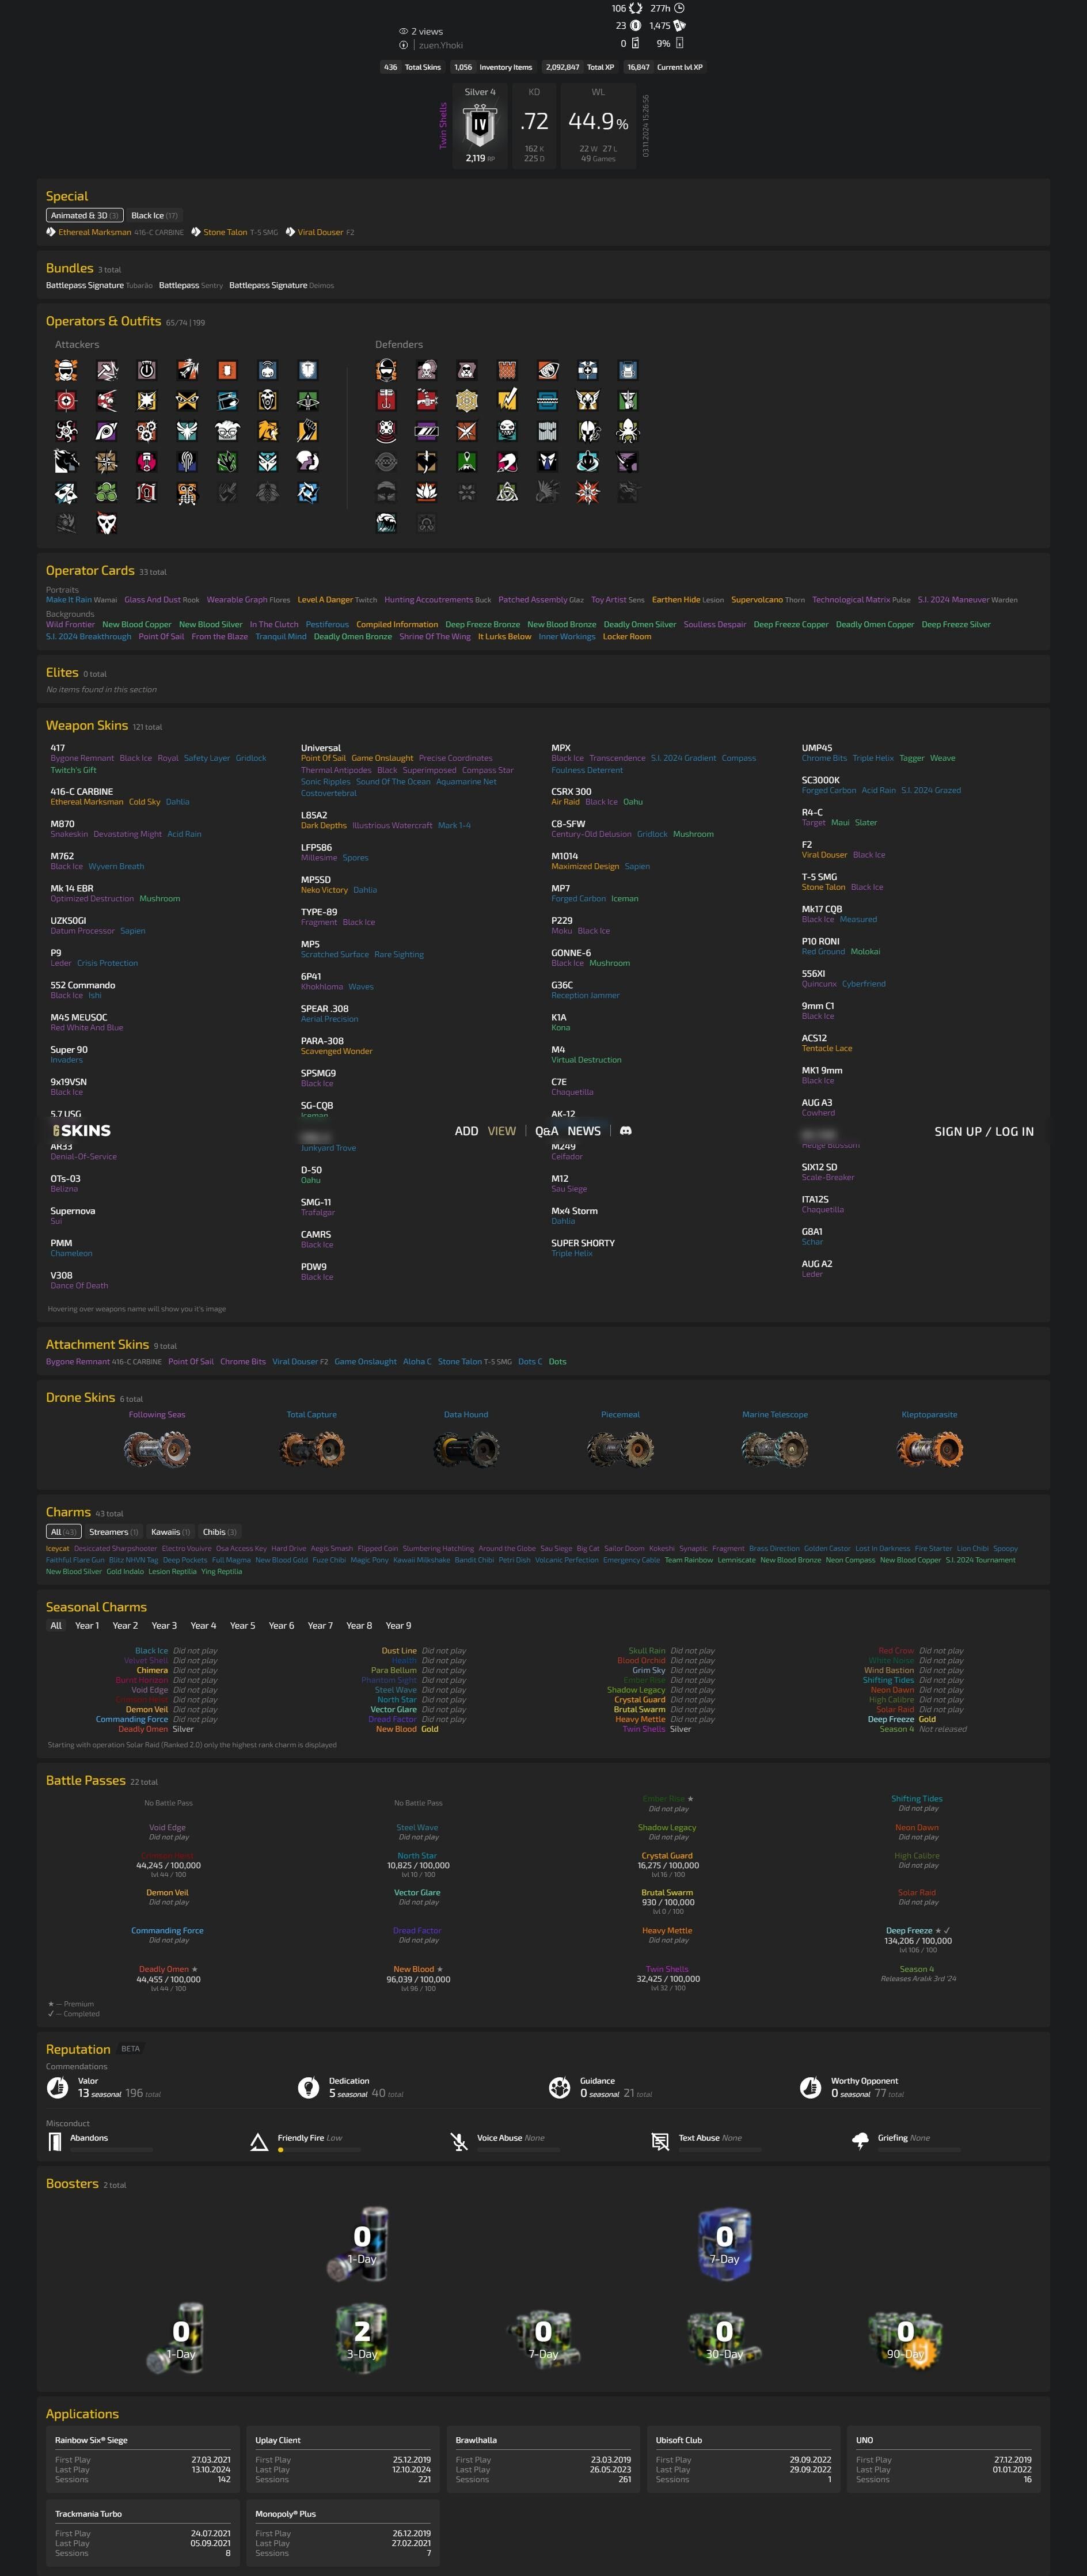
Task: Open the Kapkan defender icon
Action: [x=386, y=401]
